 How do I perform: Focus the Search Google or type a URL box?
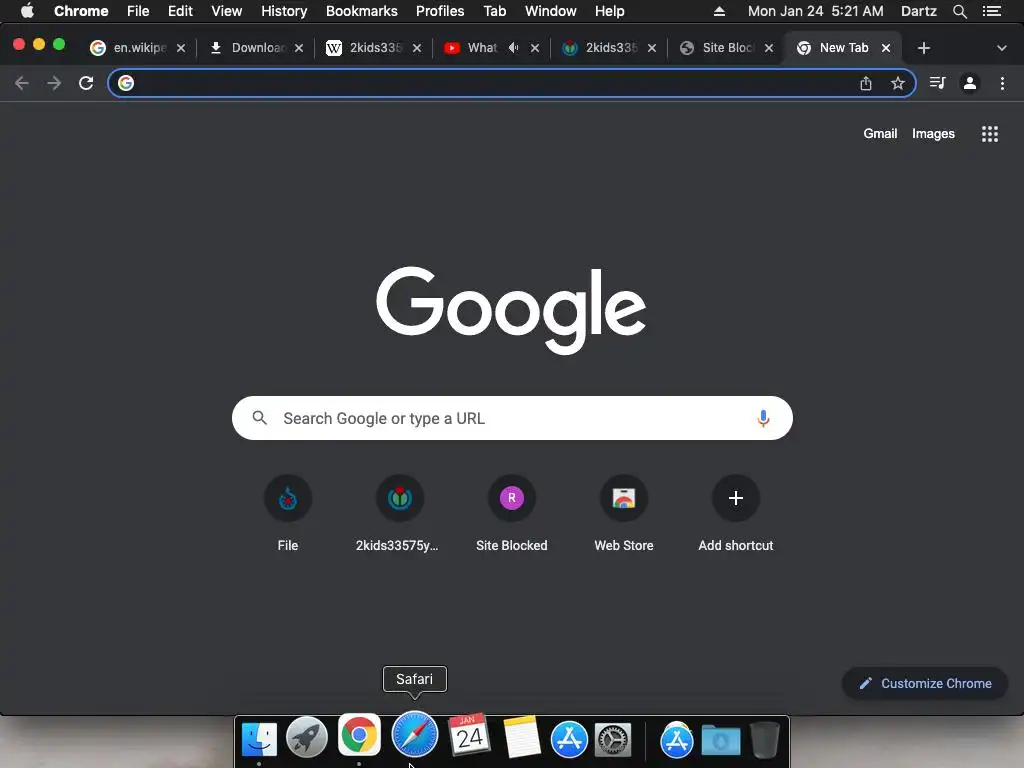click(x=512, y=418)
